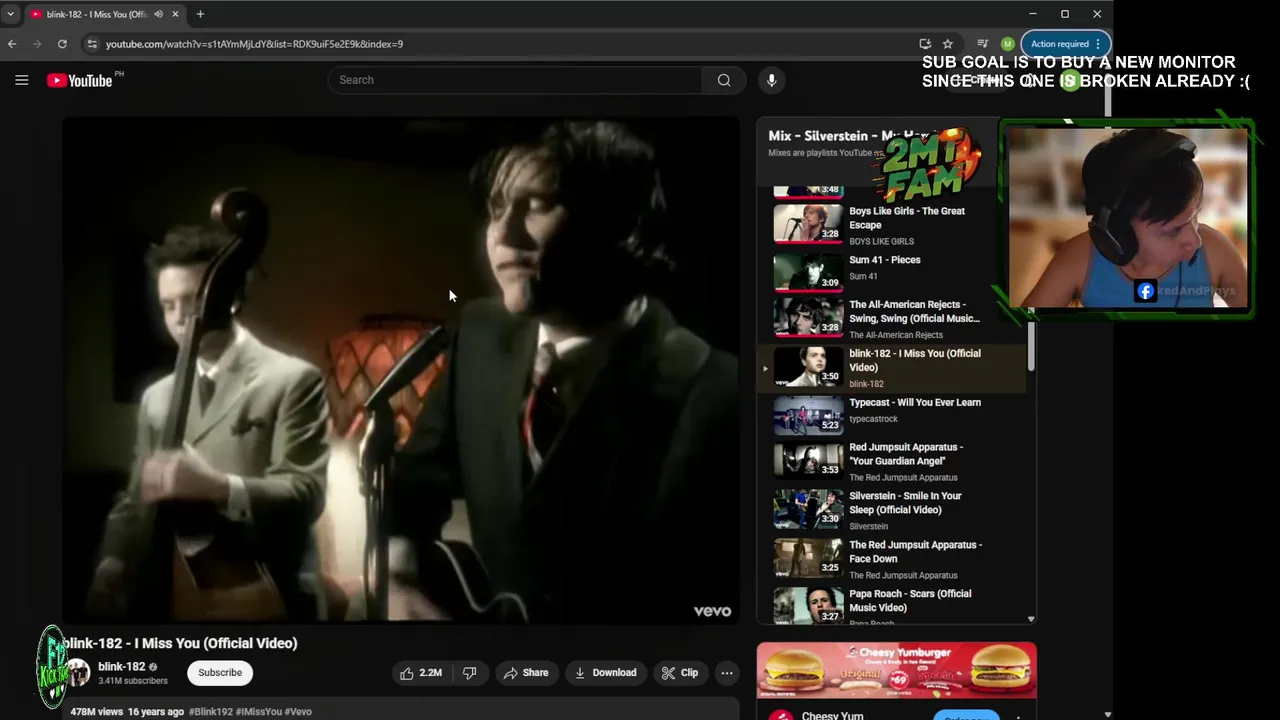Open the Cheesy Yumburger ad banner
1280x720 pixels.
[x=896, y=670]
